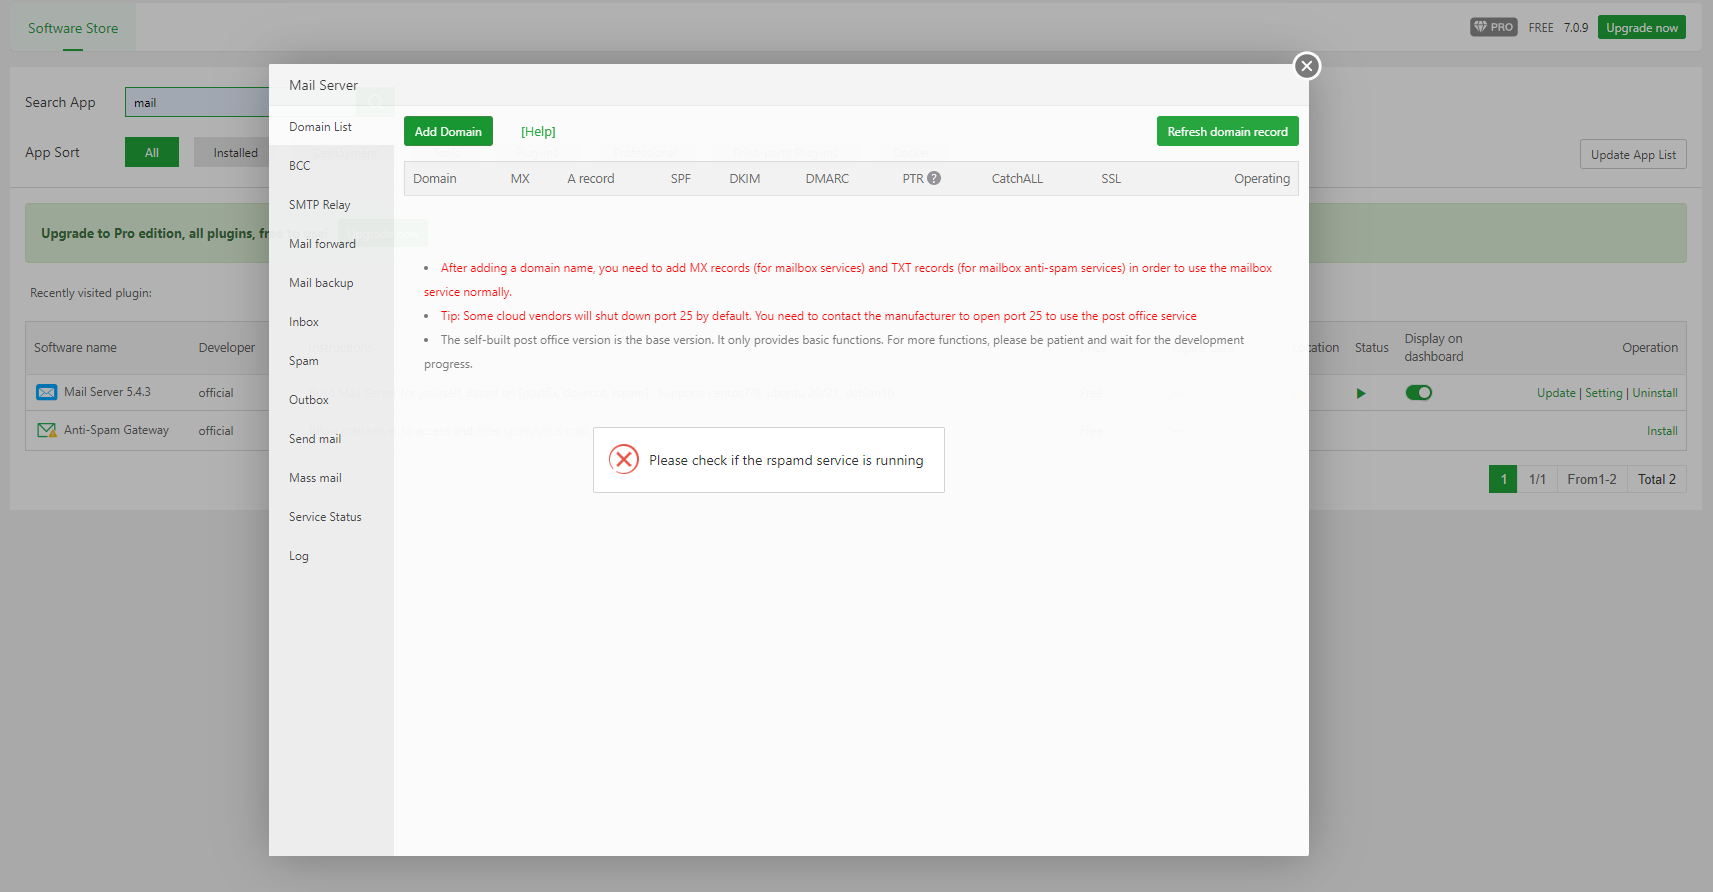Screen dimensions: 1713x892
Task: Click the rspamd service error message
Action: pyautogui.click(x=786, y=460)
